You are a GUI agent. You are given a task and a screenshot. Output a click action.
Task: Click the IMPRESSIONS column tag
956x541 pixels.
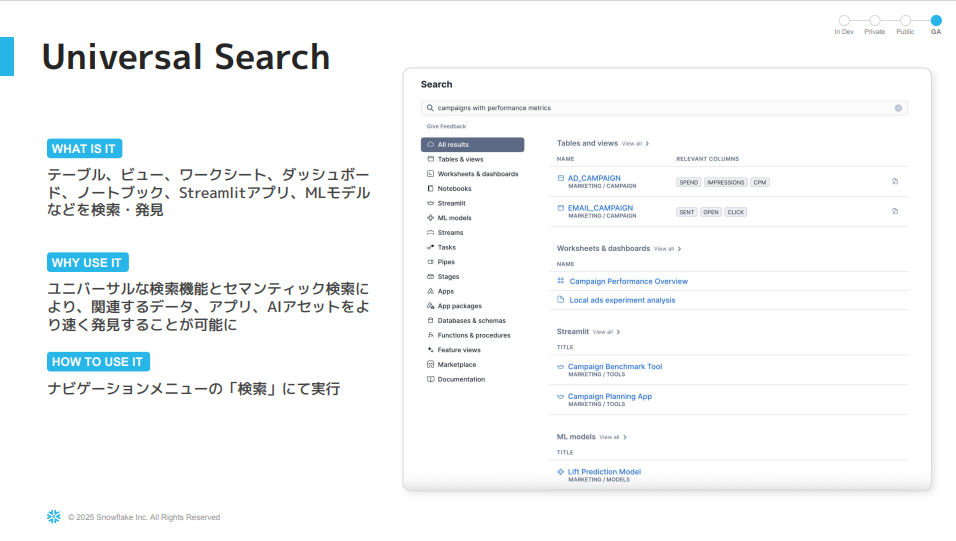[x=726, y=182]
